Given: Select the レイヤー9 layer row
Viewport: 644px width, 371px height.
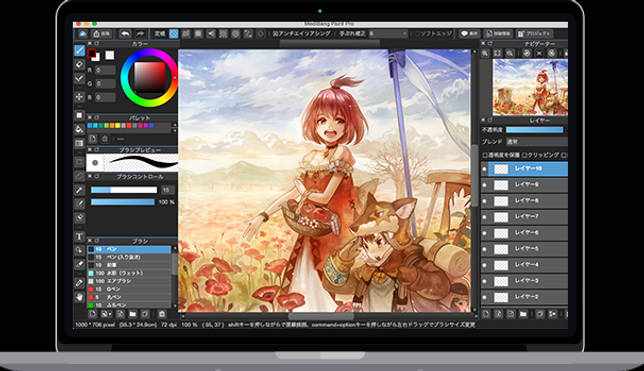Looking at the screenshot, I should pyautogui.click(x=524, y=185).
